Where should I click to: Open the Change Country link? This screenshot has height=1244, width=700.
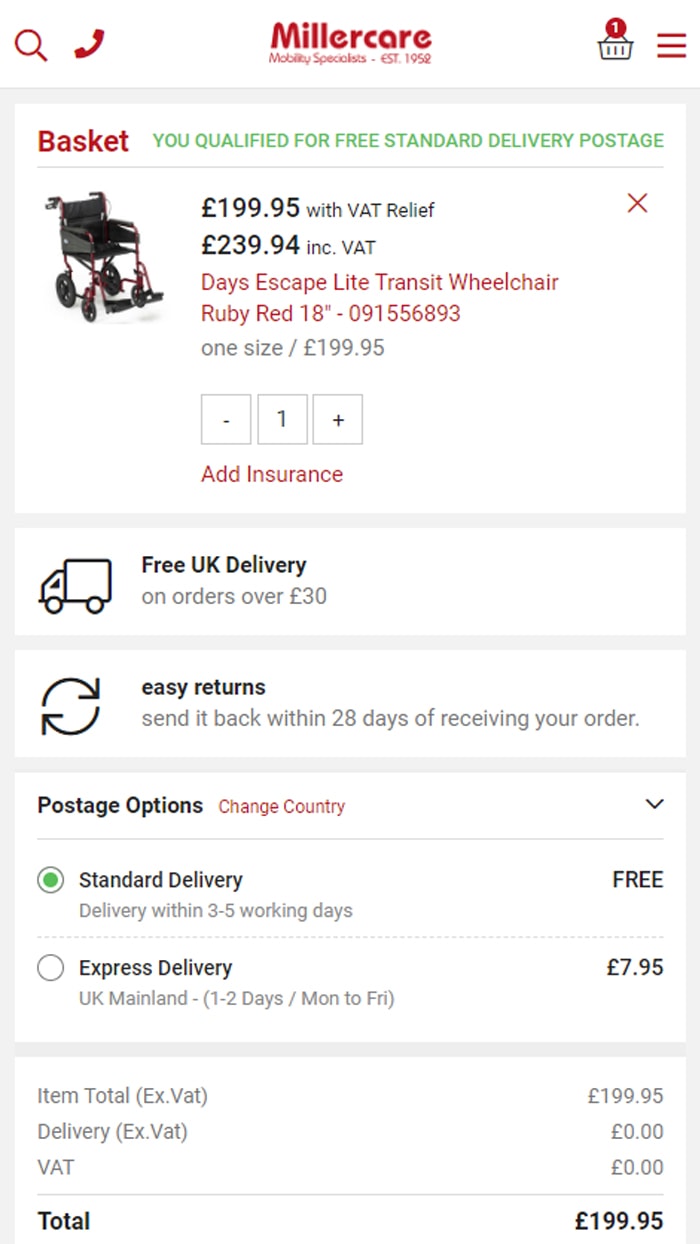[x=282, y=807]
